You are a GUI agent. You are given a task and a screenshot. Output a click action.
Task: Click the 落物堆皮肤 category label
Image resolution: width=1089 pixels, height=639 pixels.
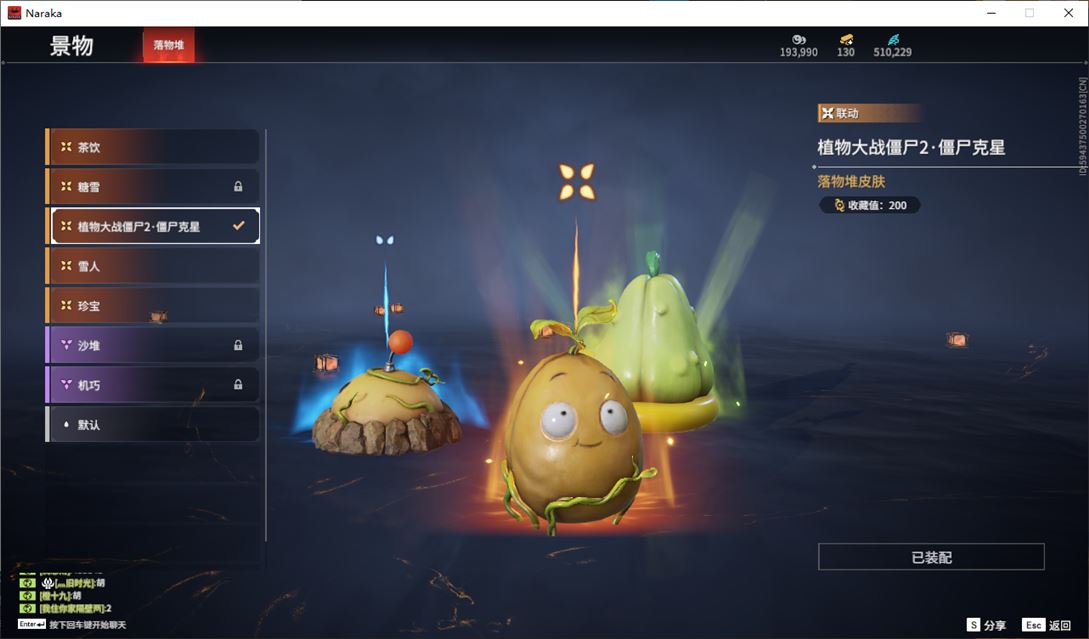[851, 182]
